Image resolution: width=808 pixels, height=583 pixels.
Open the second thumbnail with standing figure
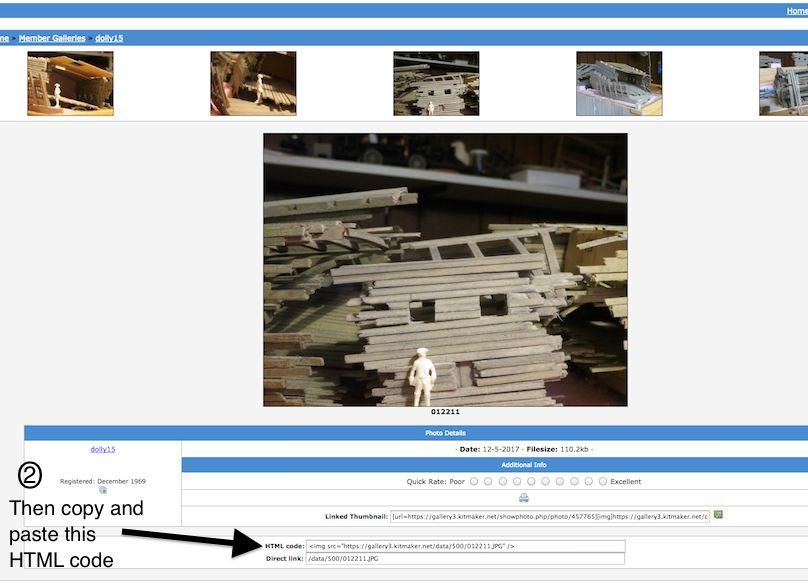253,84
